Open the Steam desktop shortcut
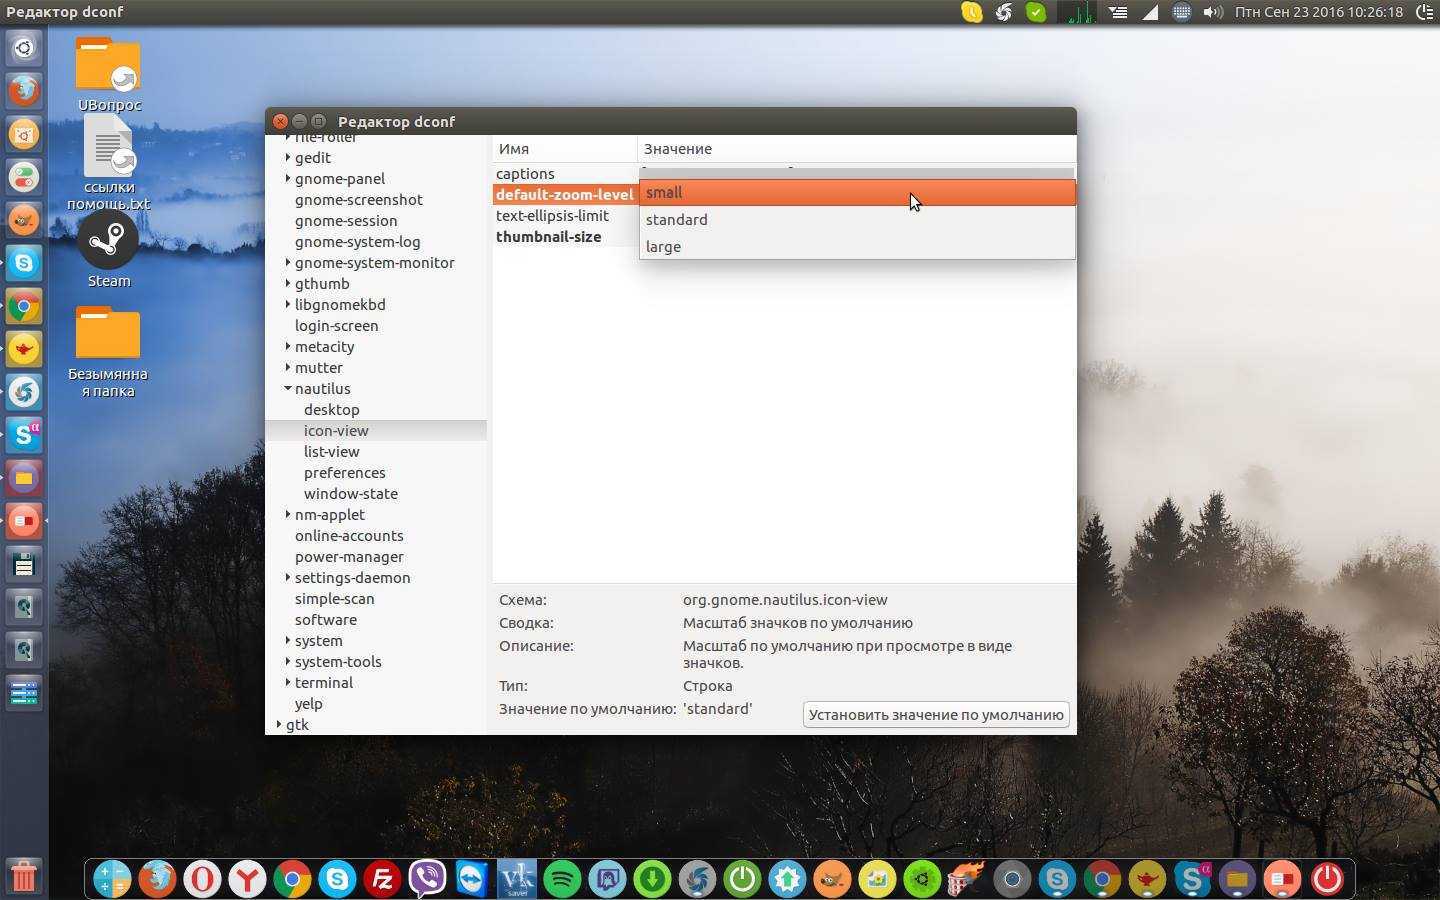1440x900 pixels. [x=108, y=243]
